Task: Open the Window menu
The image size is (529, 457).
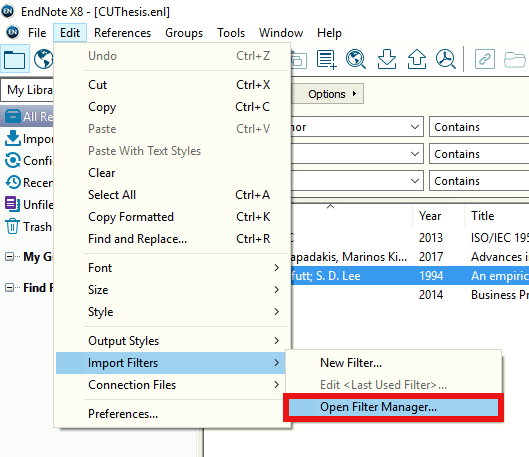Action: point(281,33)
